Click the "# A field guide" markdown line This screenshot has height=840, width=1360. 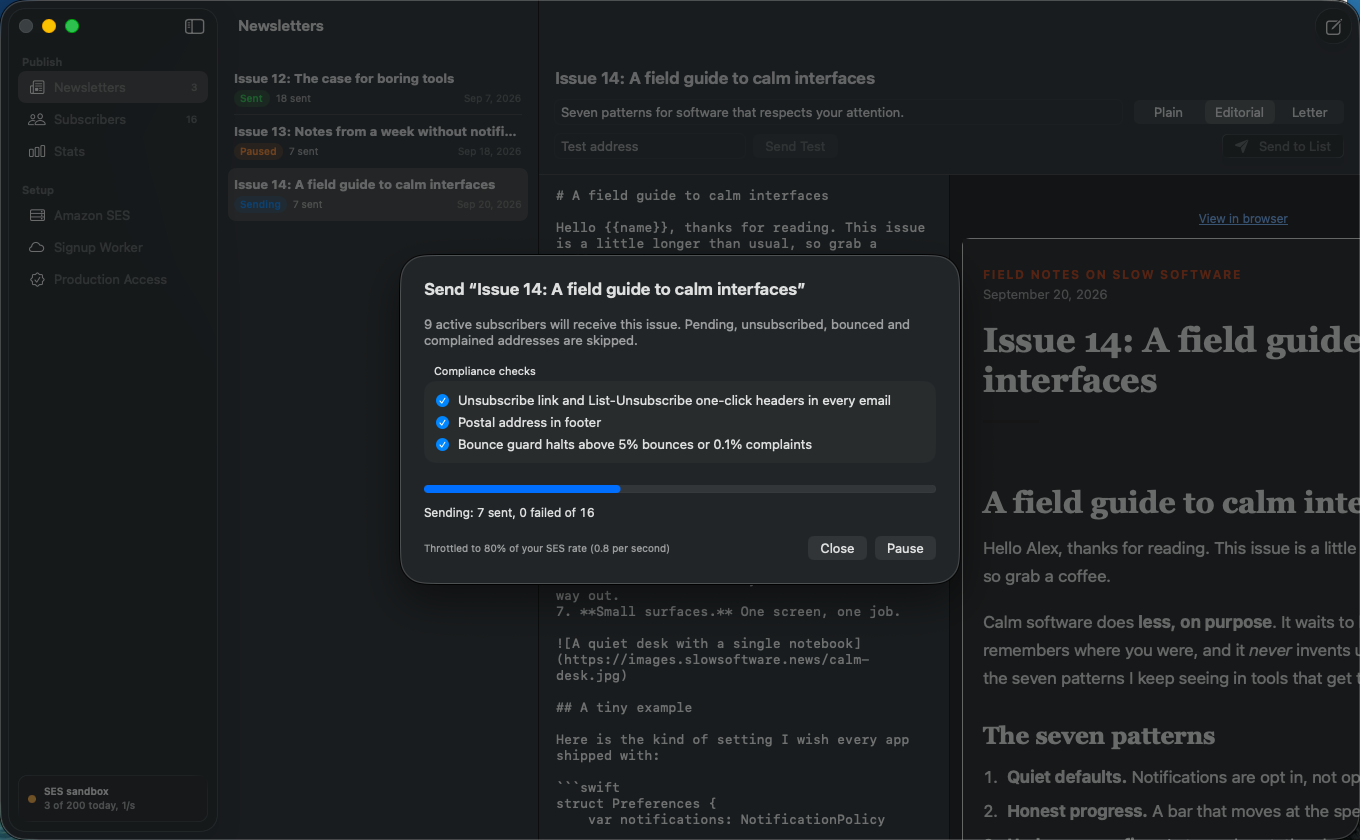[x=692, y=195]
